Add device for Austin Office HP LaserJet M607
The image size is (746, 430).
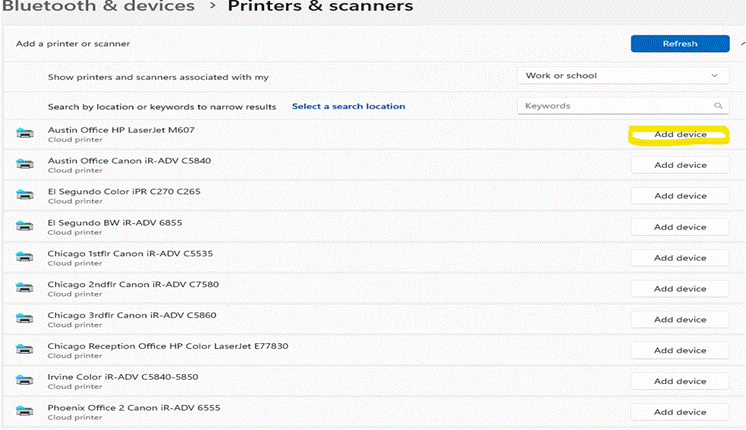(680, 135)
